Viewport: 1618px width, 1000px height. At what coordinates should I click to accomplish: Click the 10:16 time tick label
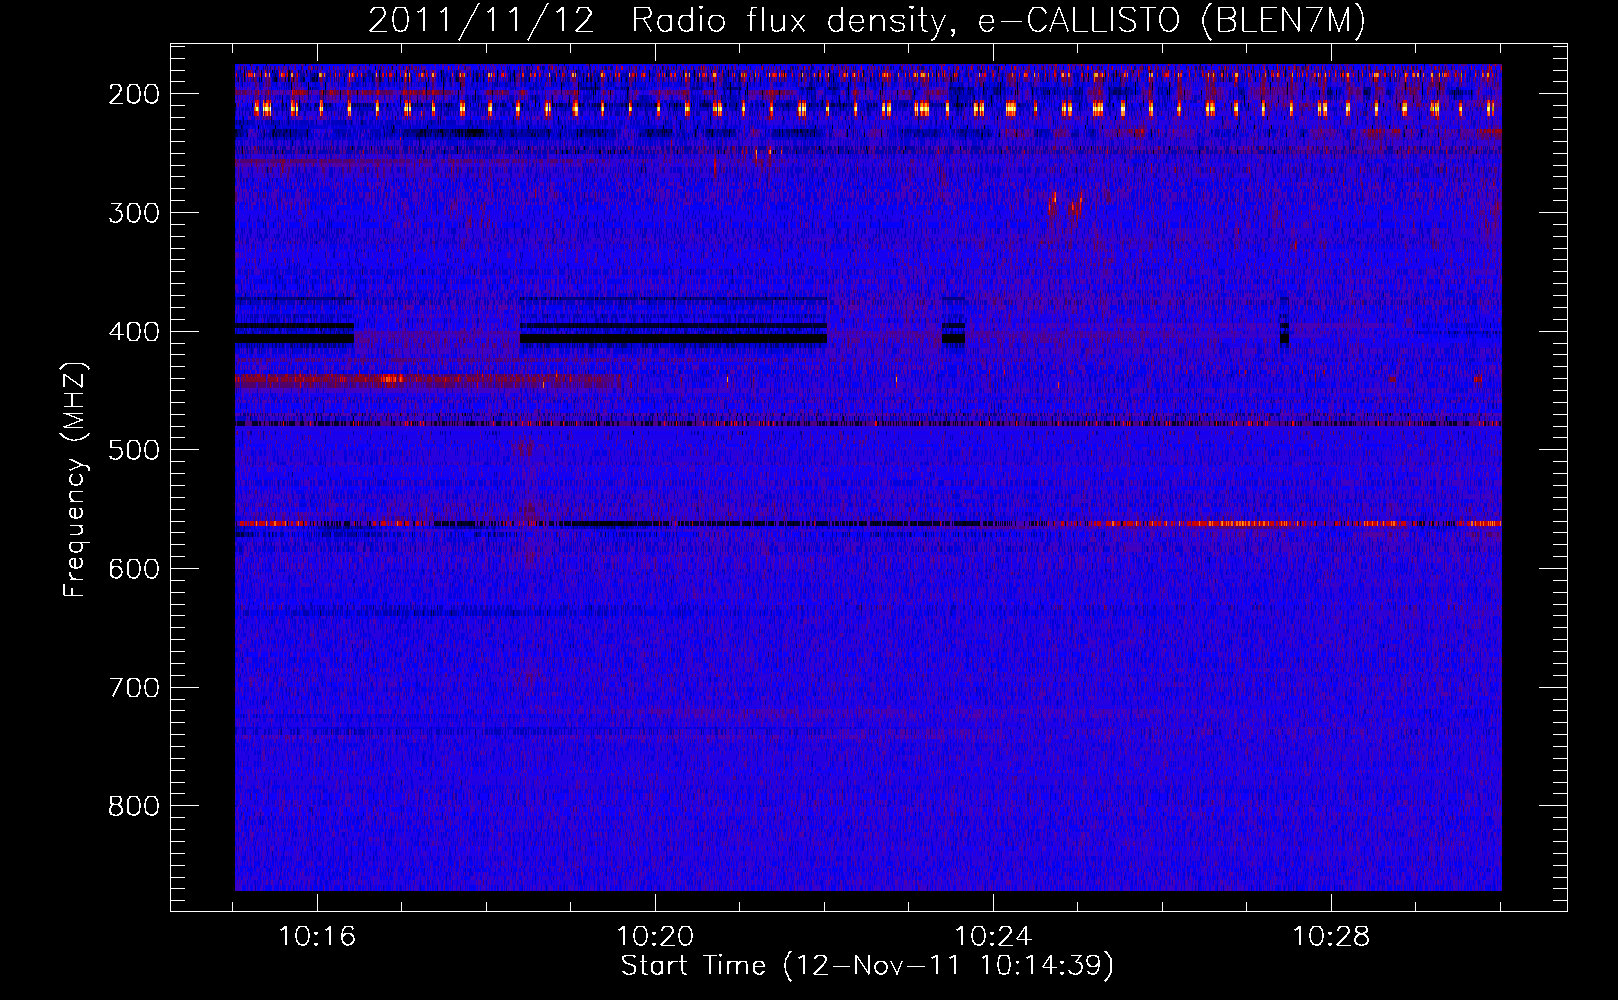click(317, 937)
